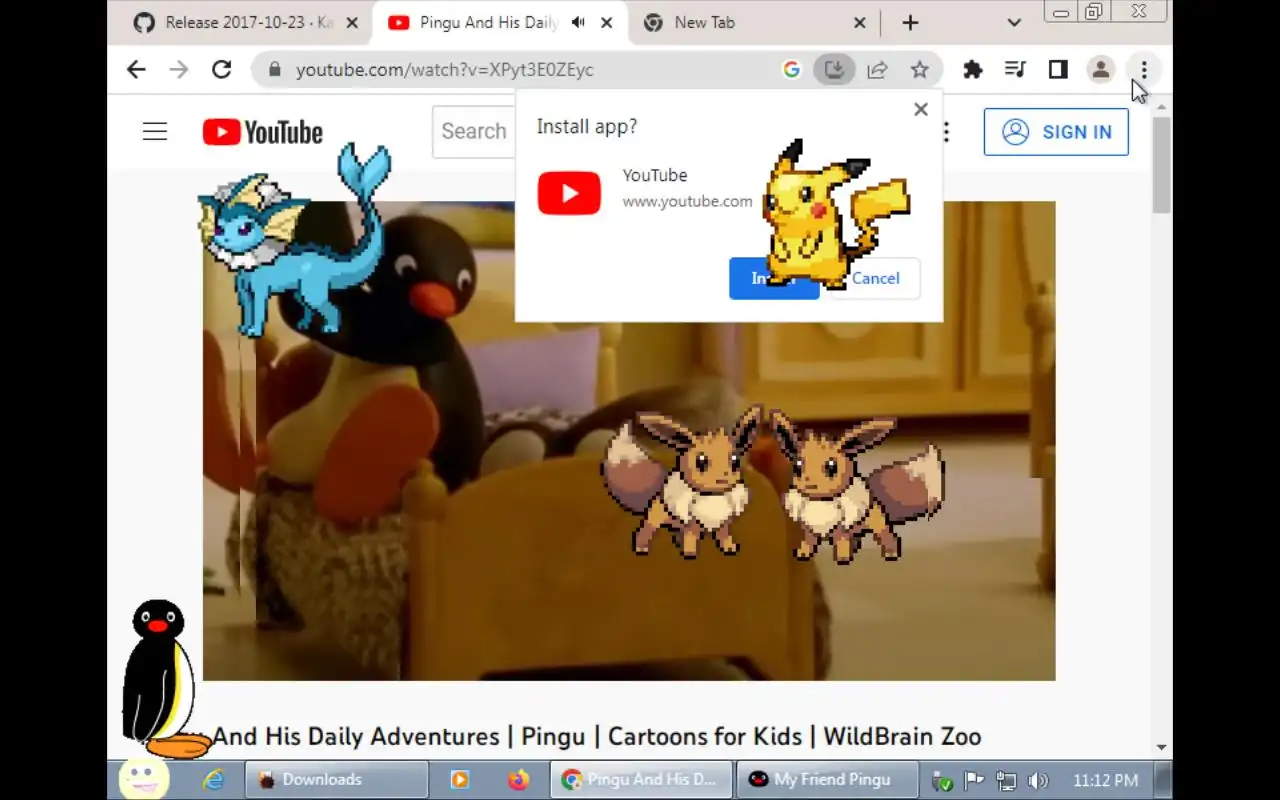Click the Google icon in the address bar
The image size is (1280, 800).
tap(791, 69)
